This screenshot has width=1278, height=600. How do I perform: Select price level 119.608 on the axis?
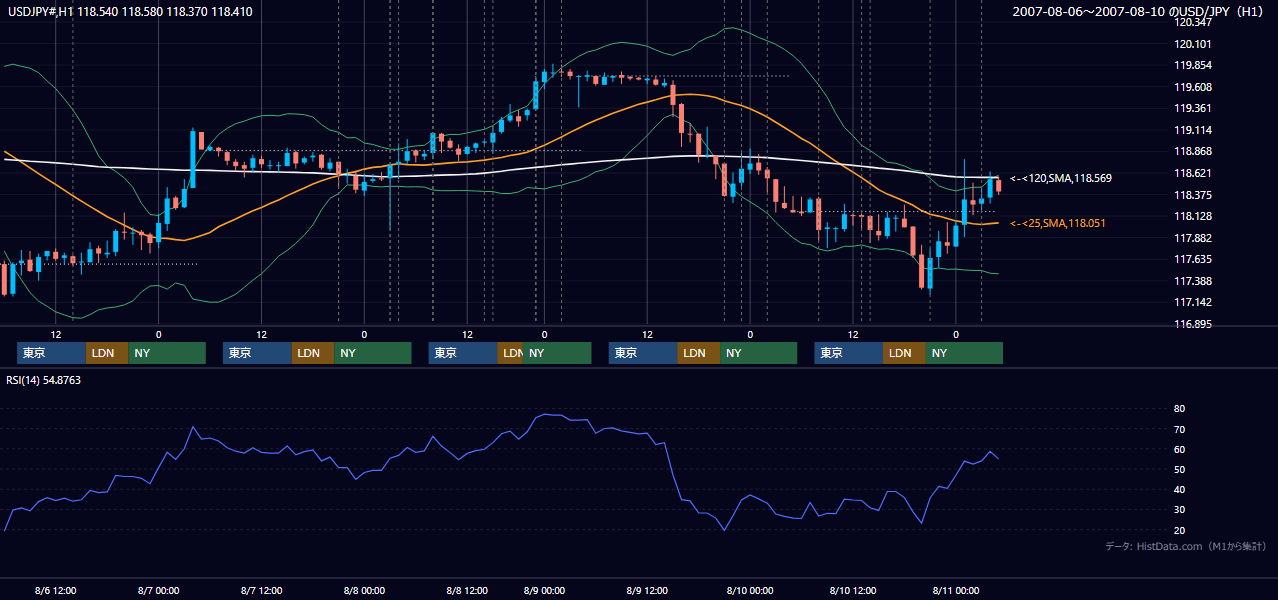(x=1194, y=87)
